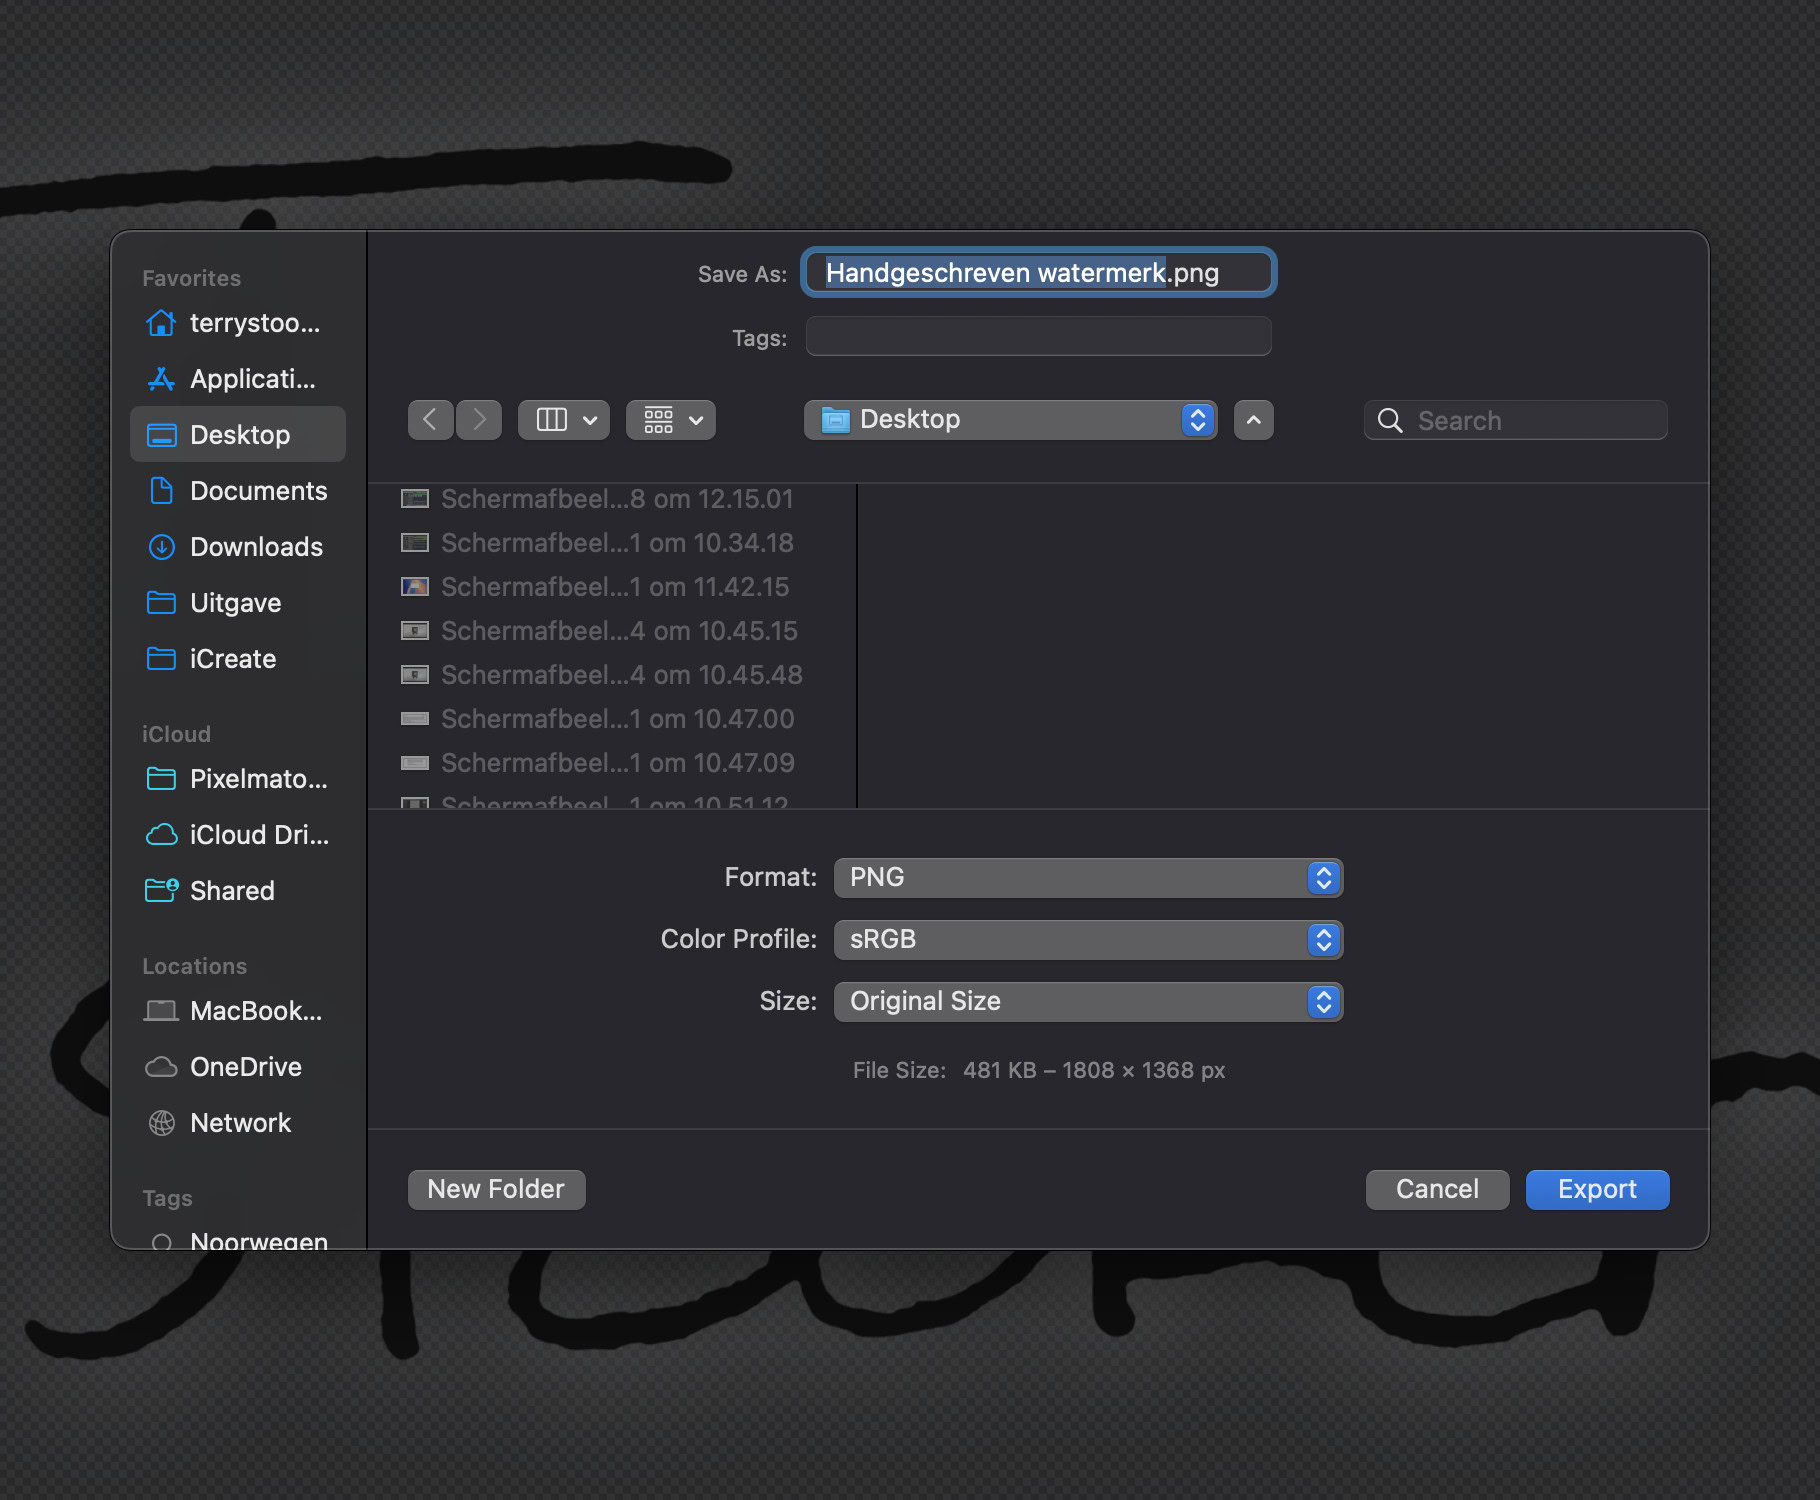This screenshot has width=1820, height=1500.
Task: Open the Color Profile sRGB dropdown
Action: click(x=1088, y=940)
